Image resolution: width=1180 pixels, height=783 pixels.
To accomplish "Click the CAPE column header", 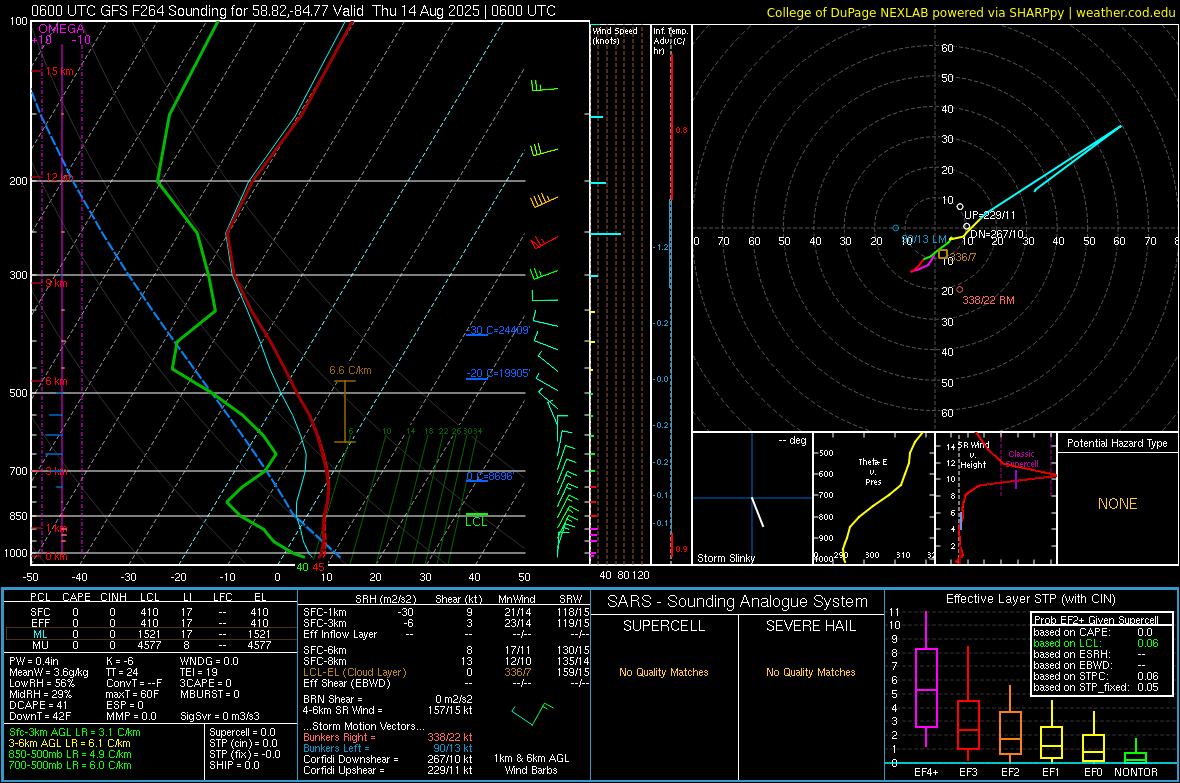I will pyautogui.click(x=76, y=597).
